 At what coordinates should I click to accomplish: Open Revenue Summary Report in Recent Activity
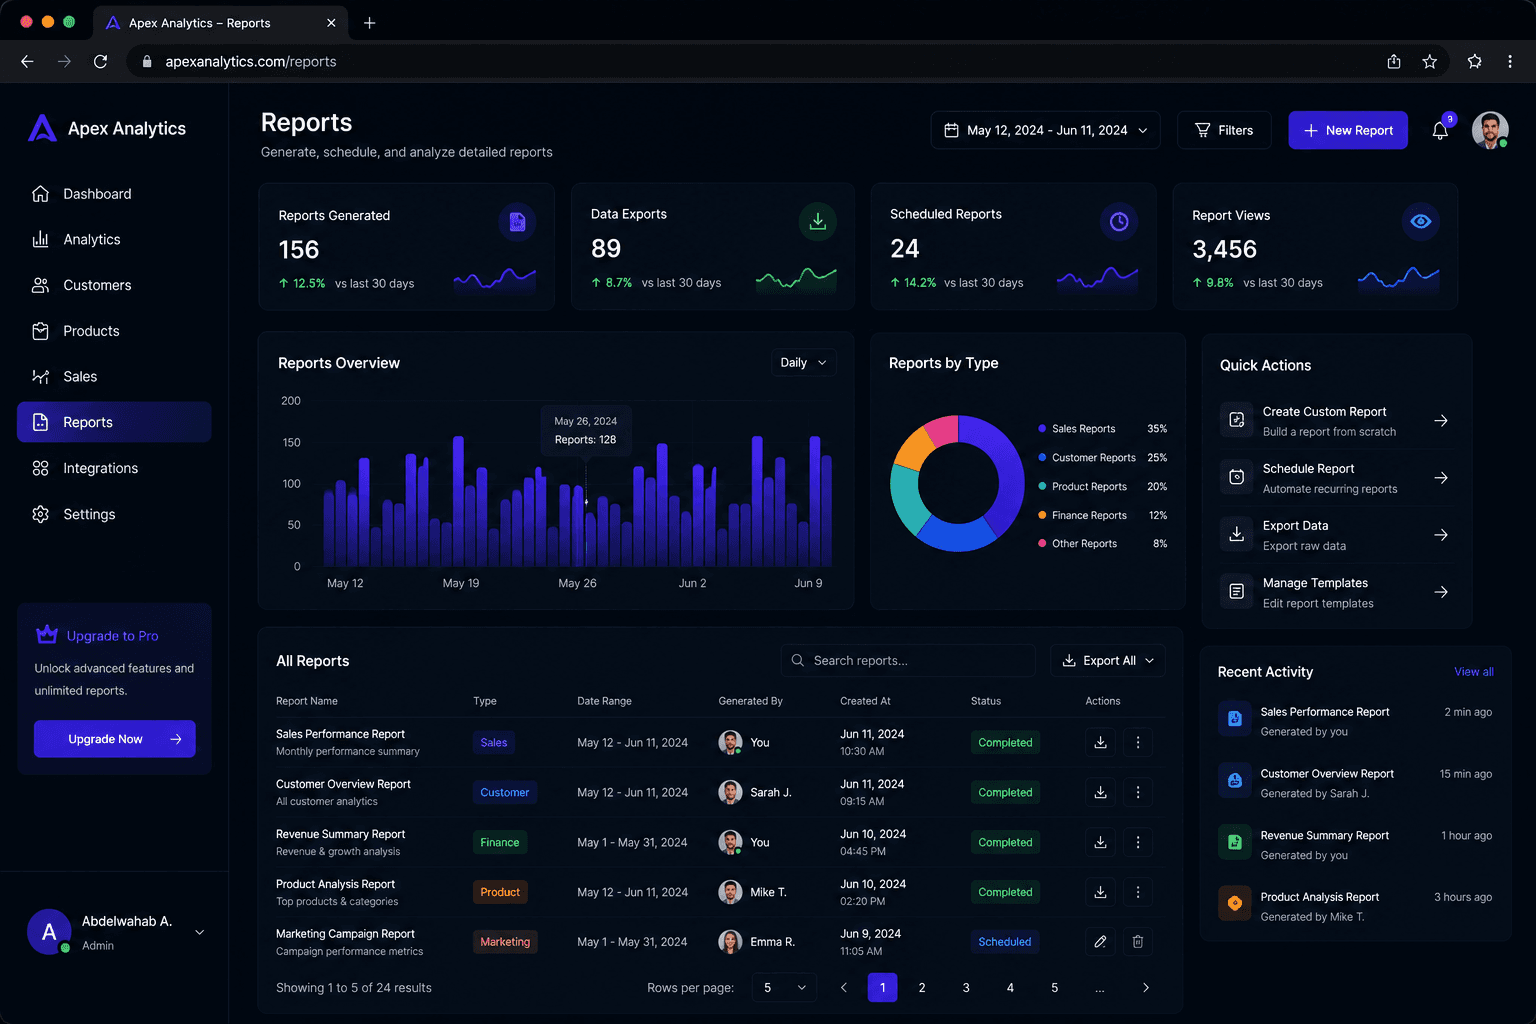pos(1355,845)
